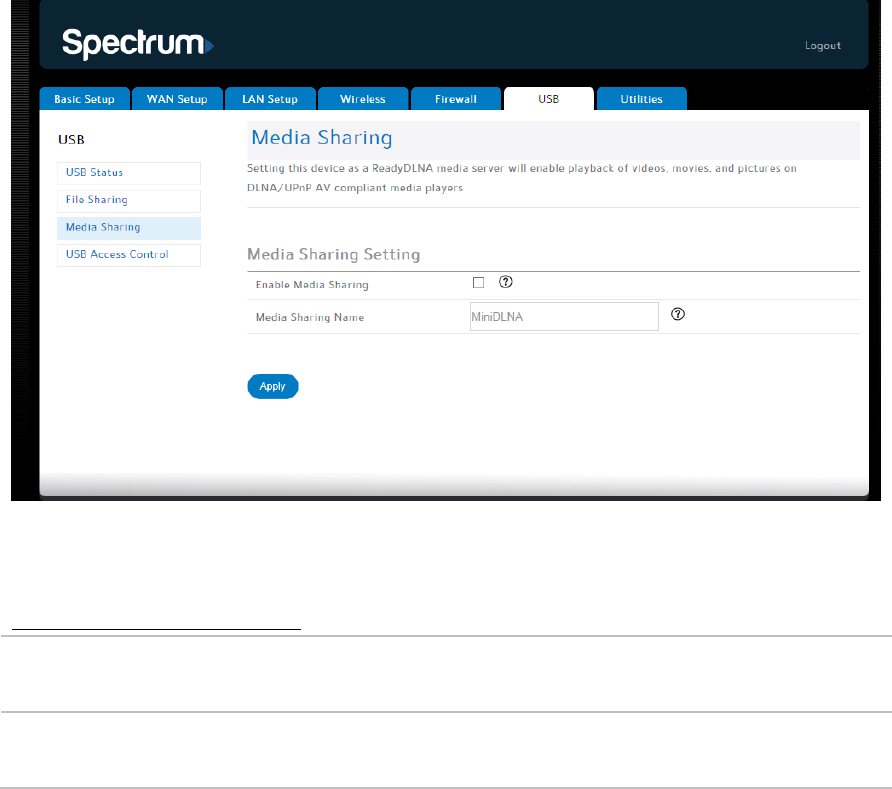
Task: Open the Utilities tab
Action: pos(642,99)
